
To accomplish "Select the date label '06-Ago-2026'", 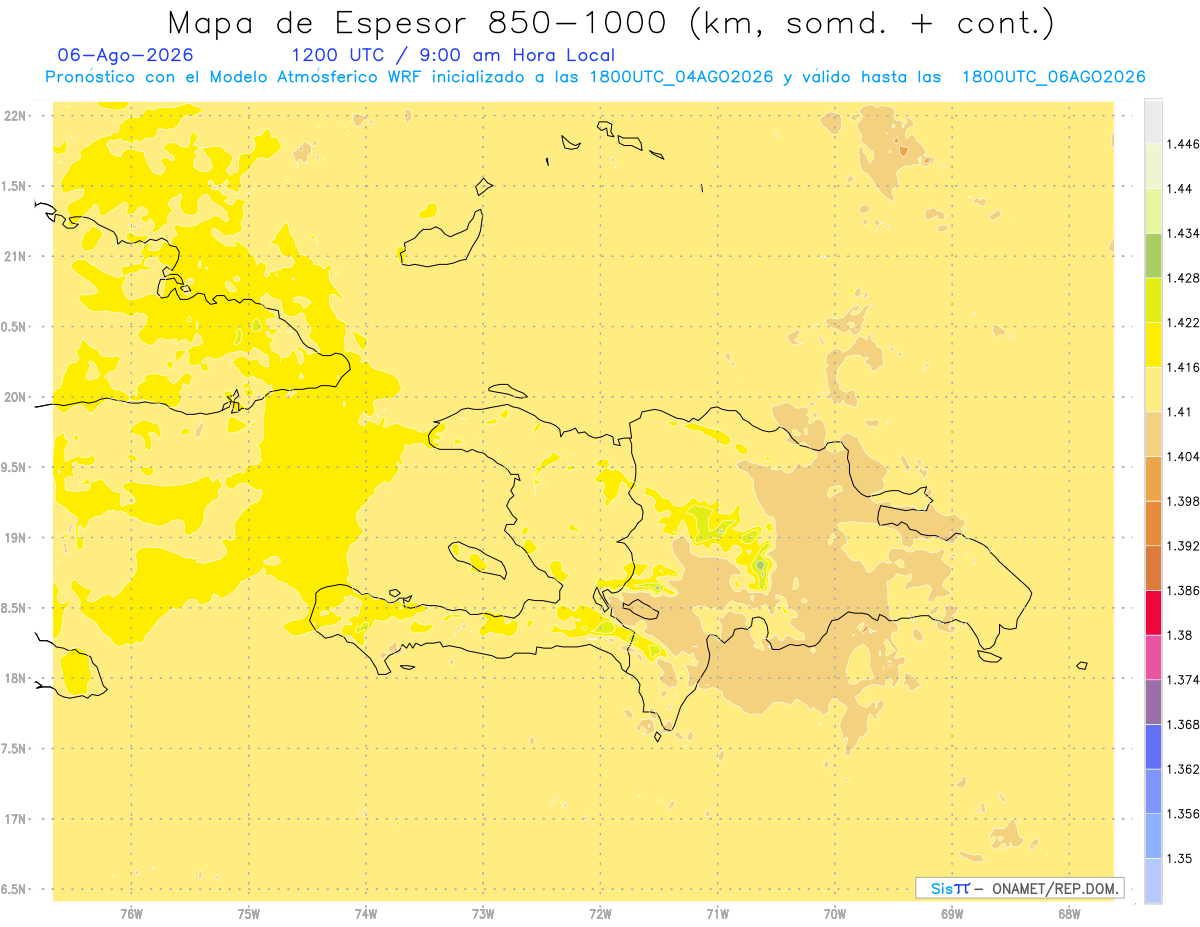I will coord(126,56).
